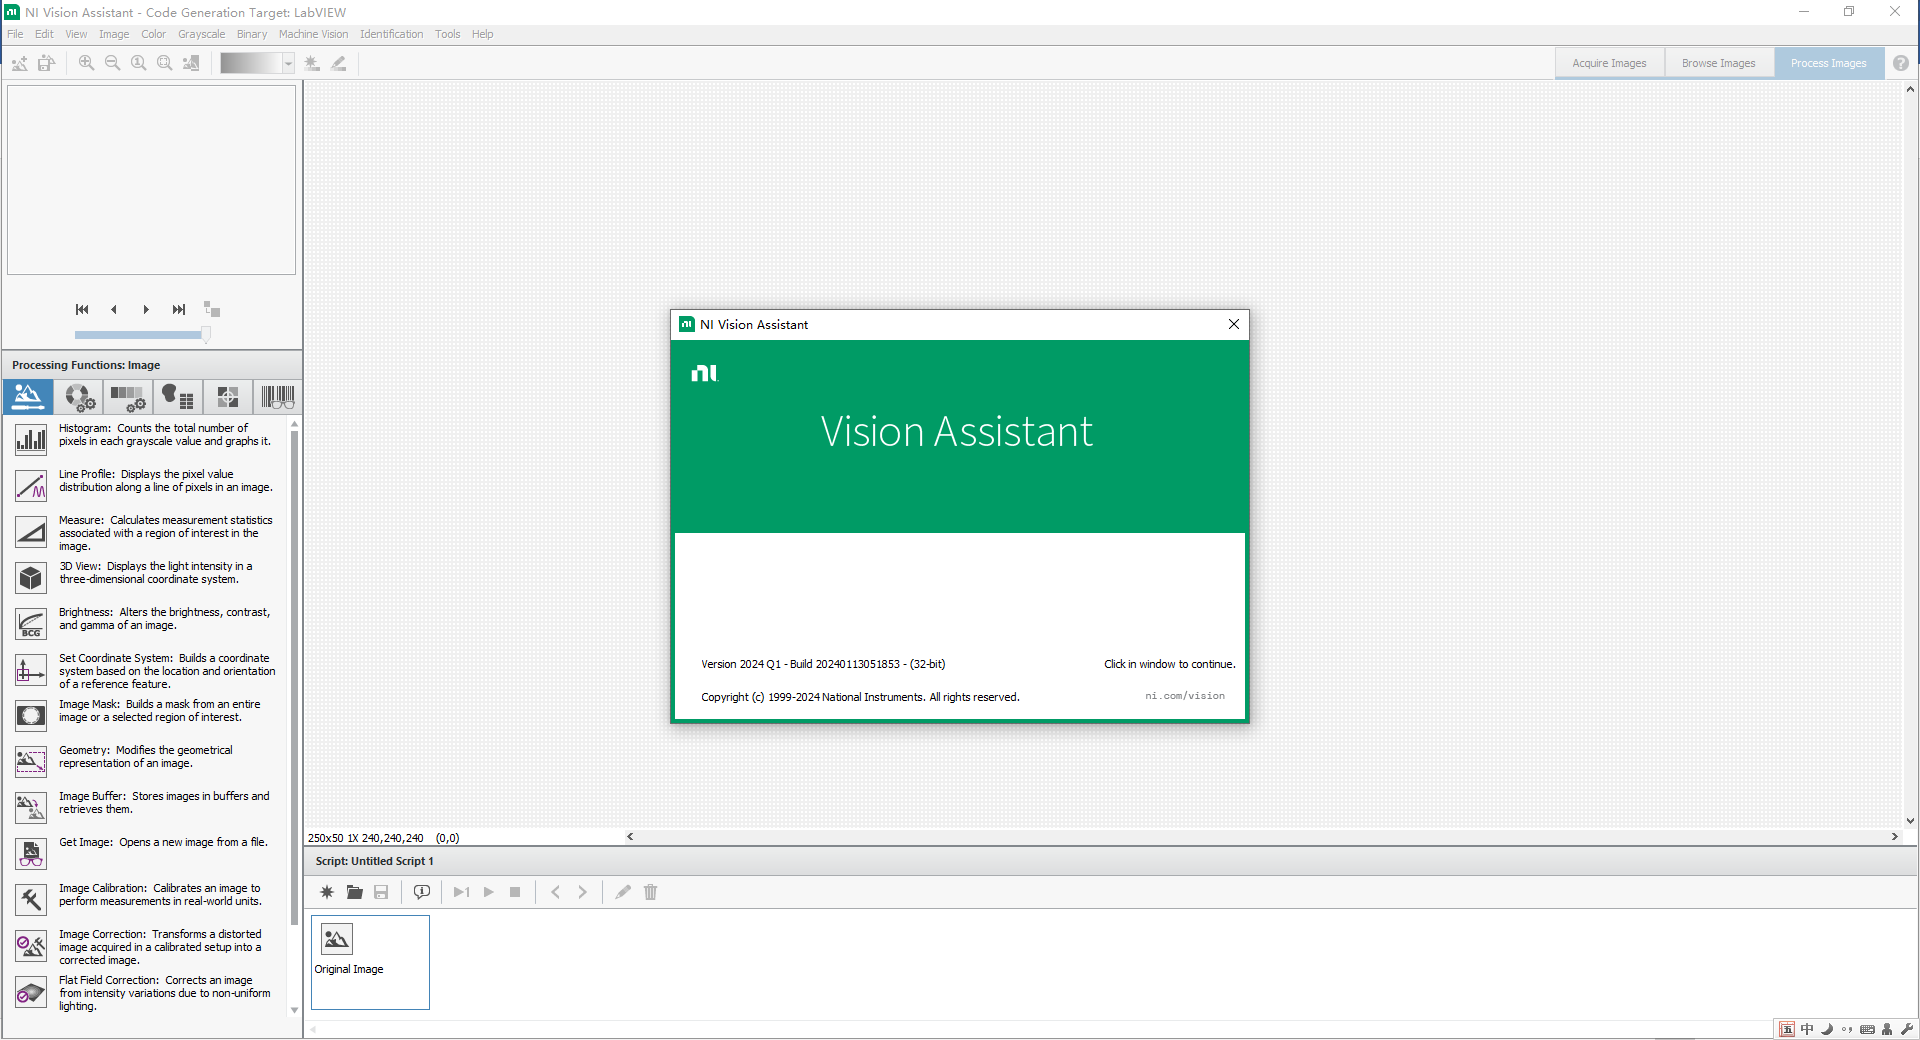Select the Identification barcode palette tab
This screenshot has height=1040, width=1920.
click(277, 397)
